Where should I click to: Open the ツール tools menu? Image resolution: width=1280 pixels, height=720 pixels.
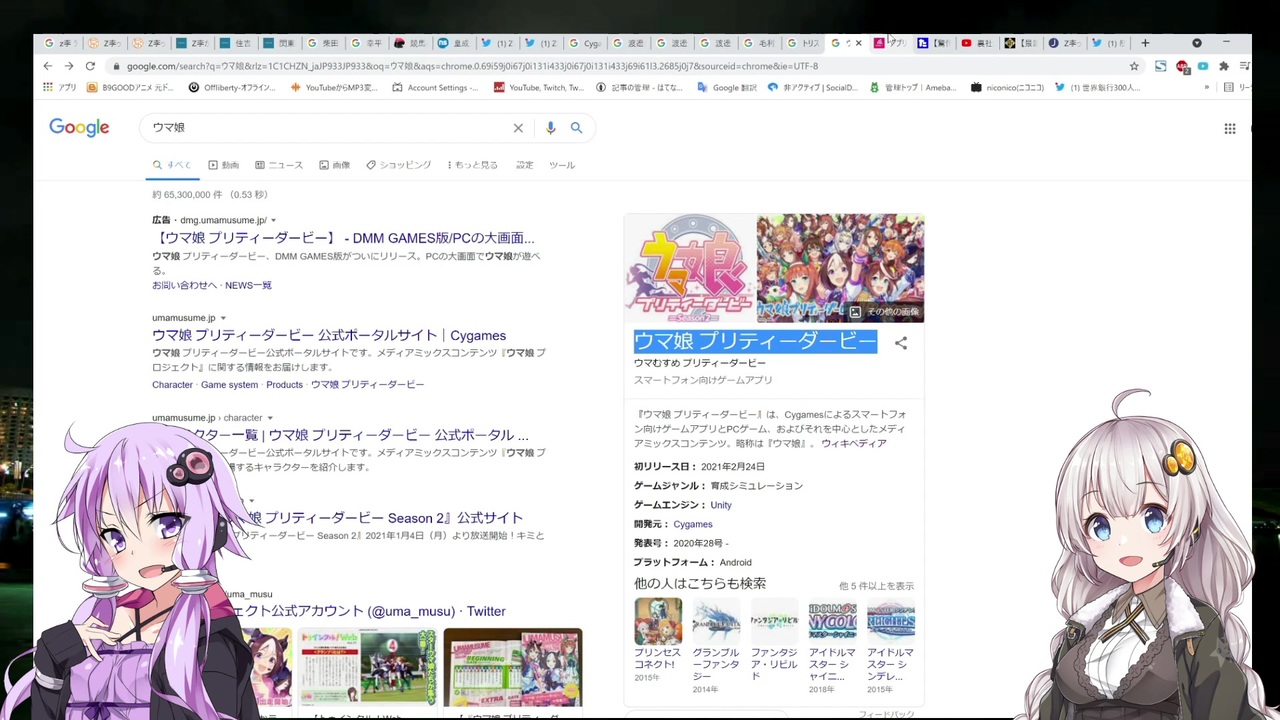(562, 165)
